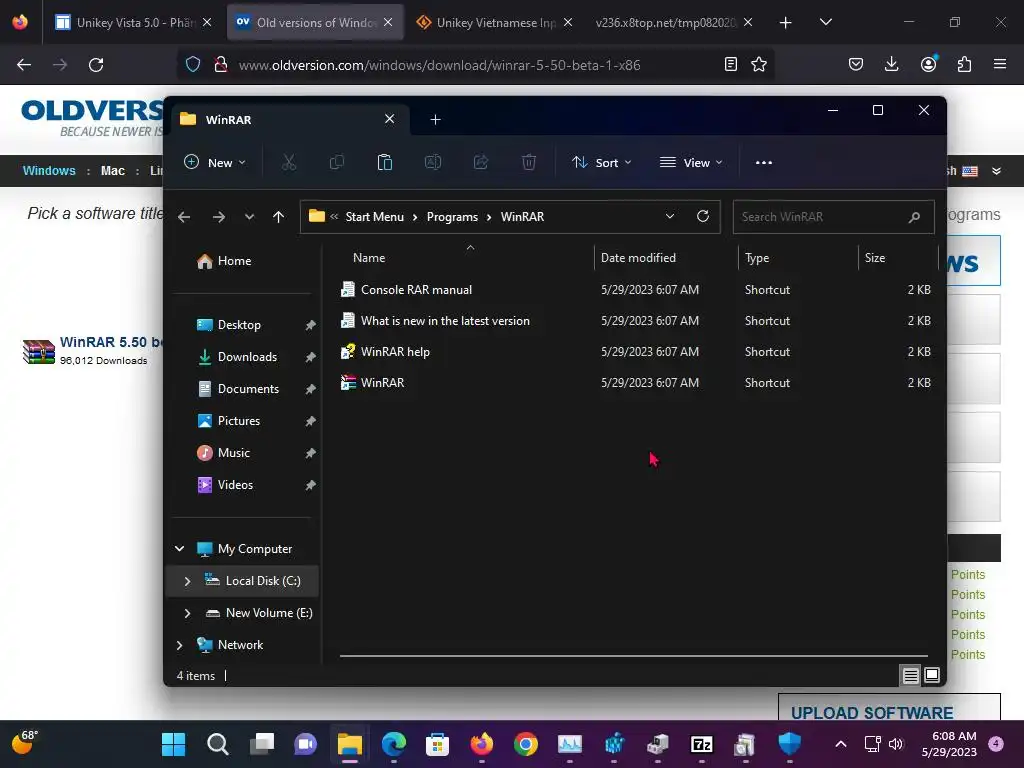The height and width of the screenshot is (768, 1024).
Task: Switch to Unikey Vietnamese Input tab
Action: coord(494,22)
